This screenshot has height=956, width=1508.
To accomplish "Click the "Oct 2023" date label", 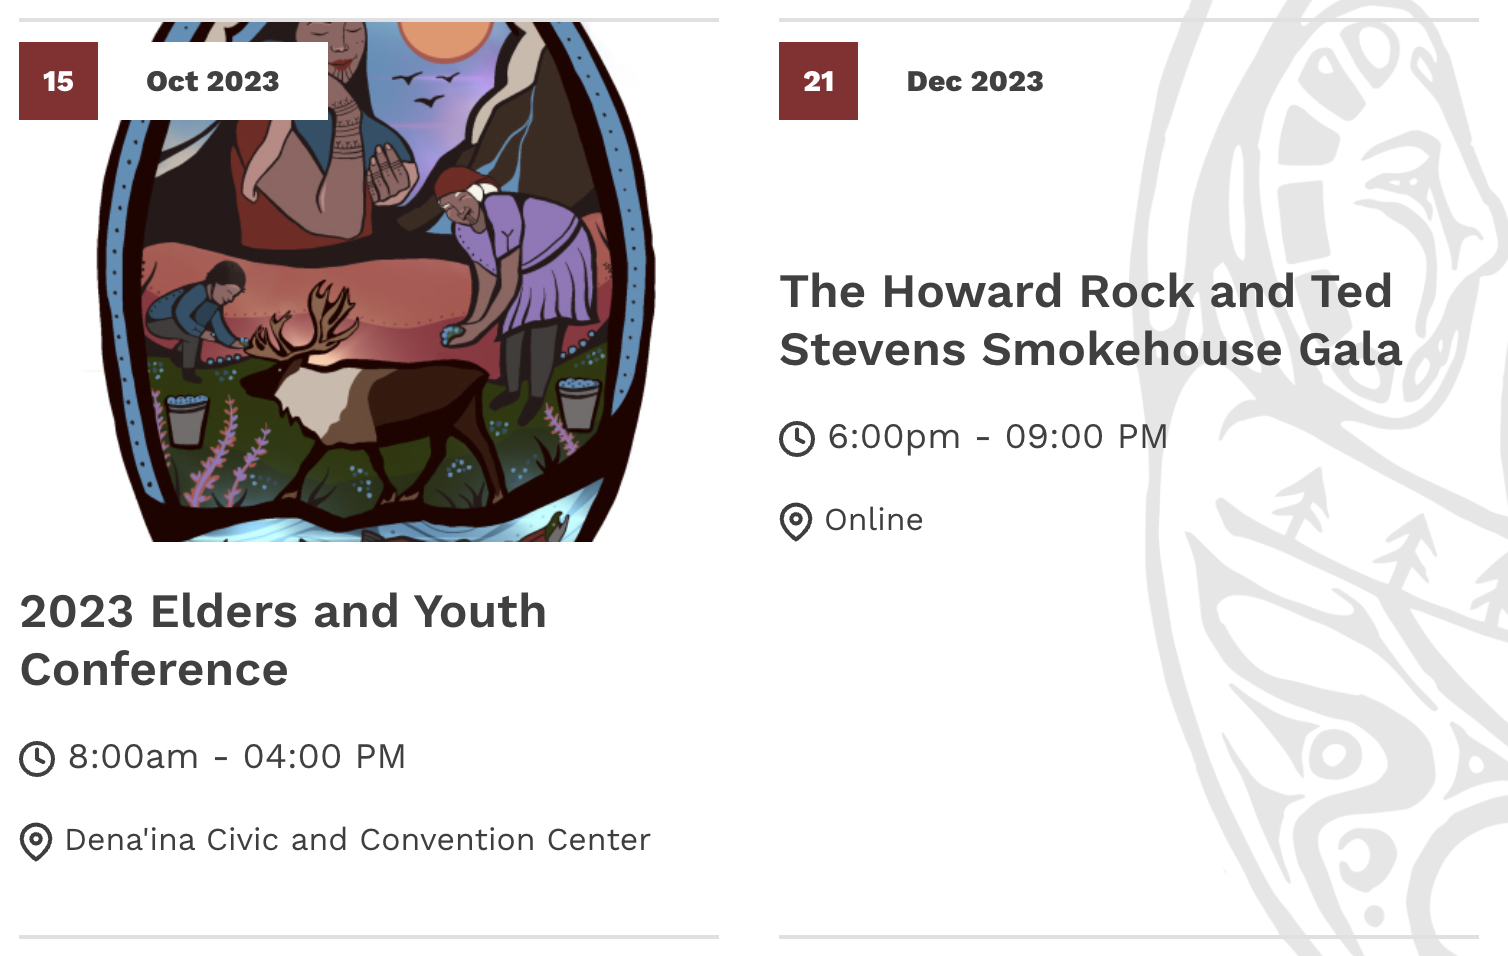I will (x=213, y=81).
